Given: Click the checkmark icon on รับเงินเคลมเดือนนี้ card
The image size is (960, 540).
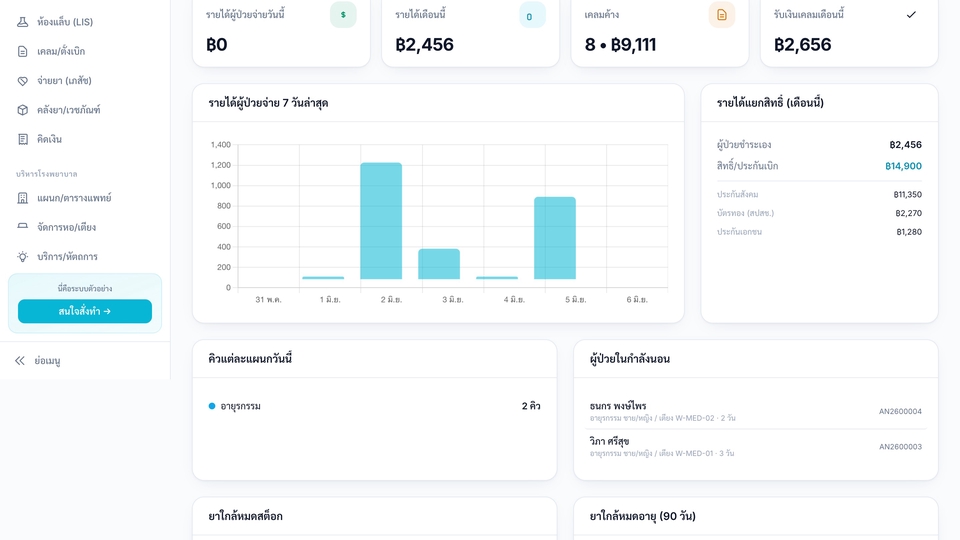Looking at the screenshot, I should coord(911,15).
